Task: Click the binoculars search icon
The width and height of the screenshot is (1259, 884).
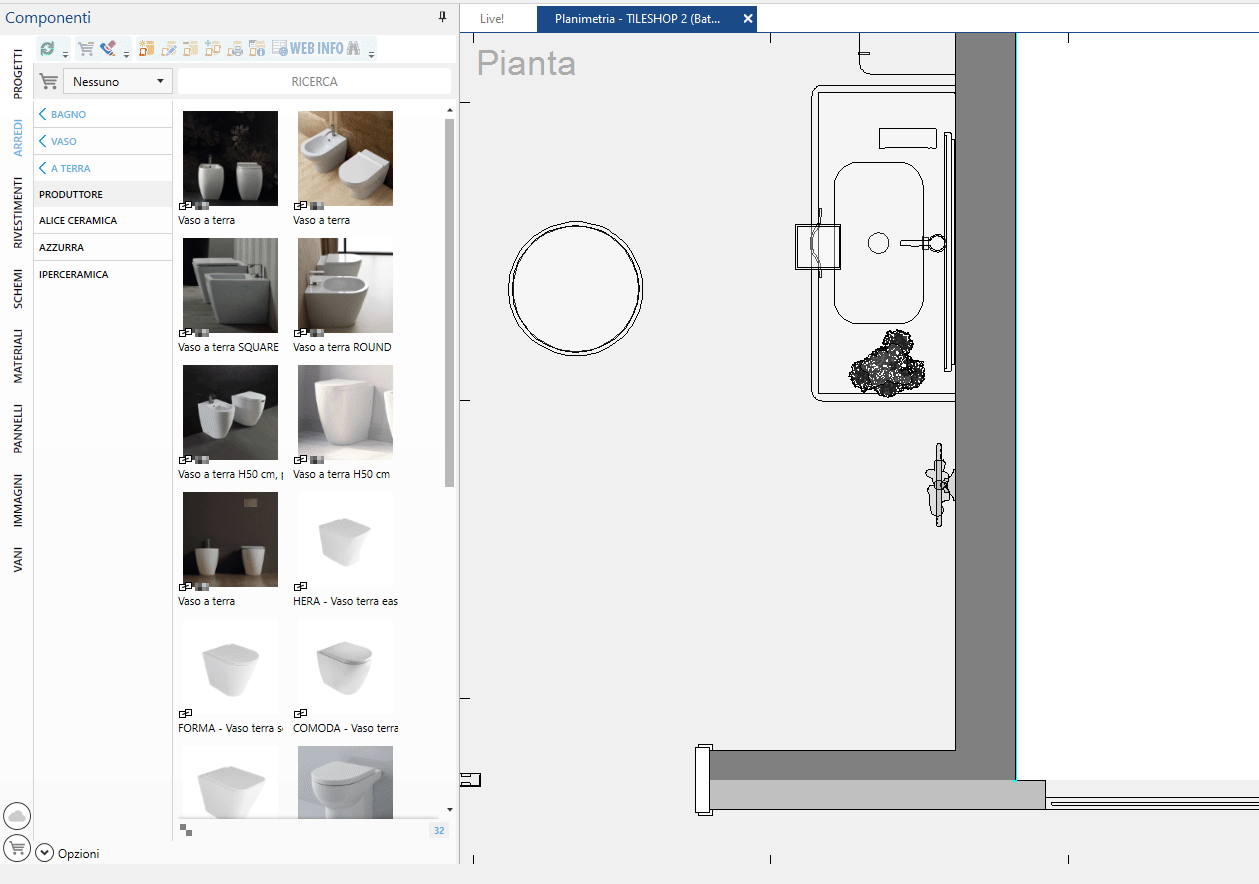Action: [354, 48]
